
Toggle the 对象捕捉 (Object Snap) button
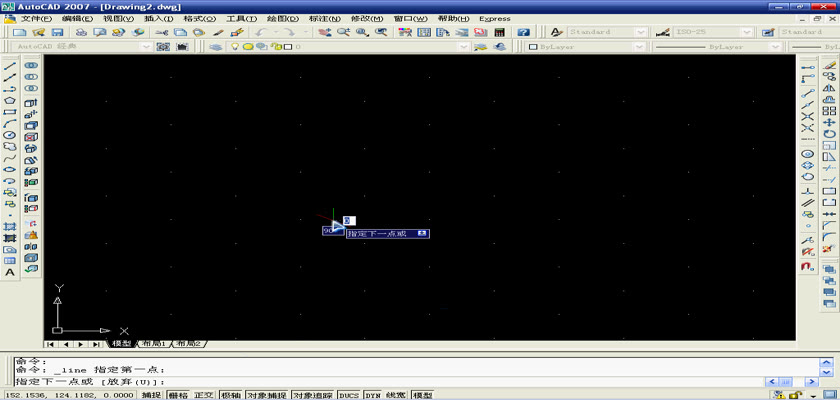click(264, 395)
